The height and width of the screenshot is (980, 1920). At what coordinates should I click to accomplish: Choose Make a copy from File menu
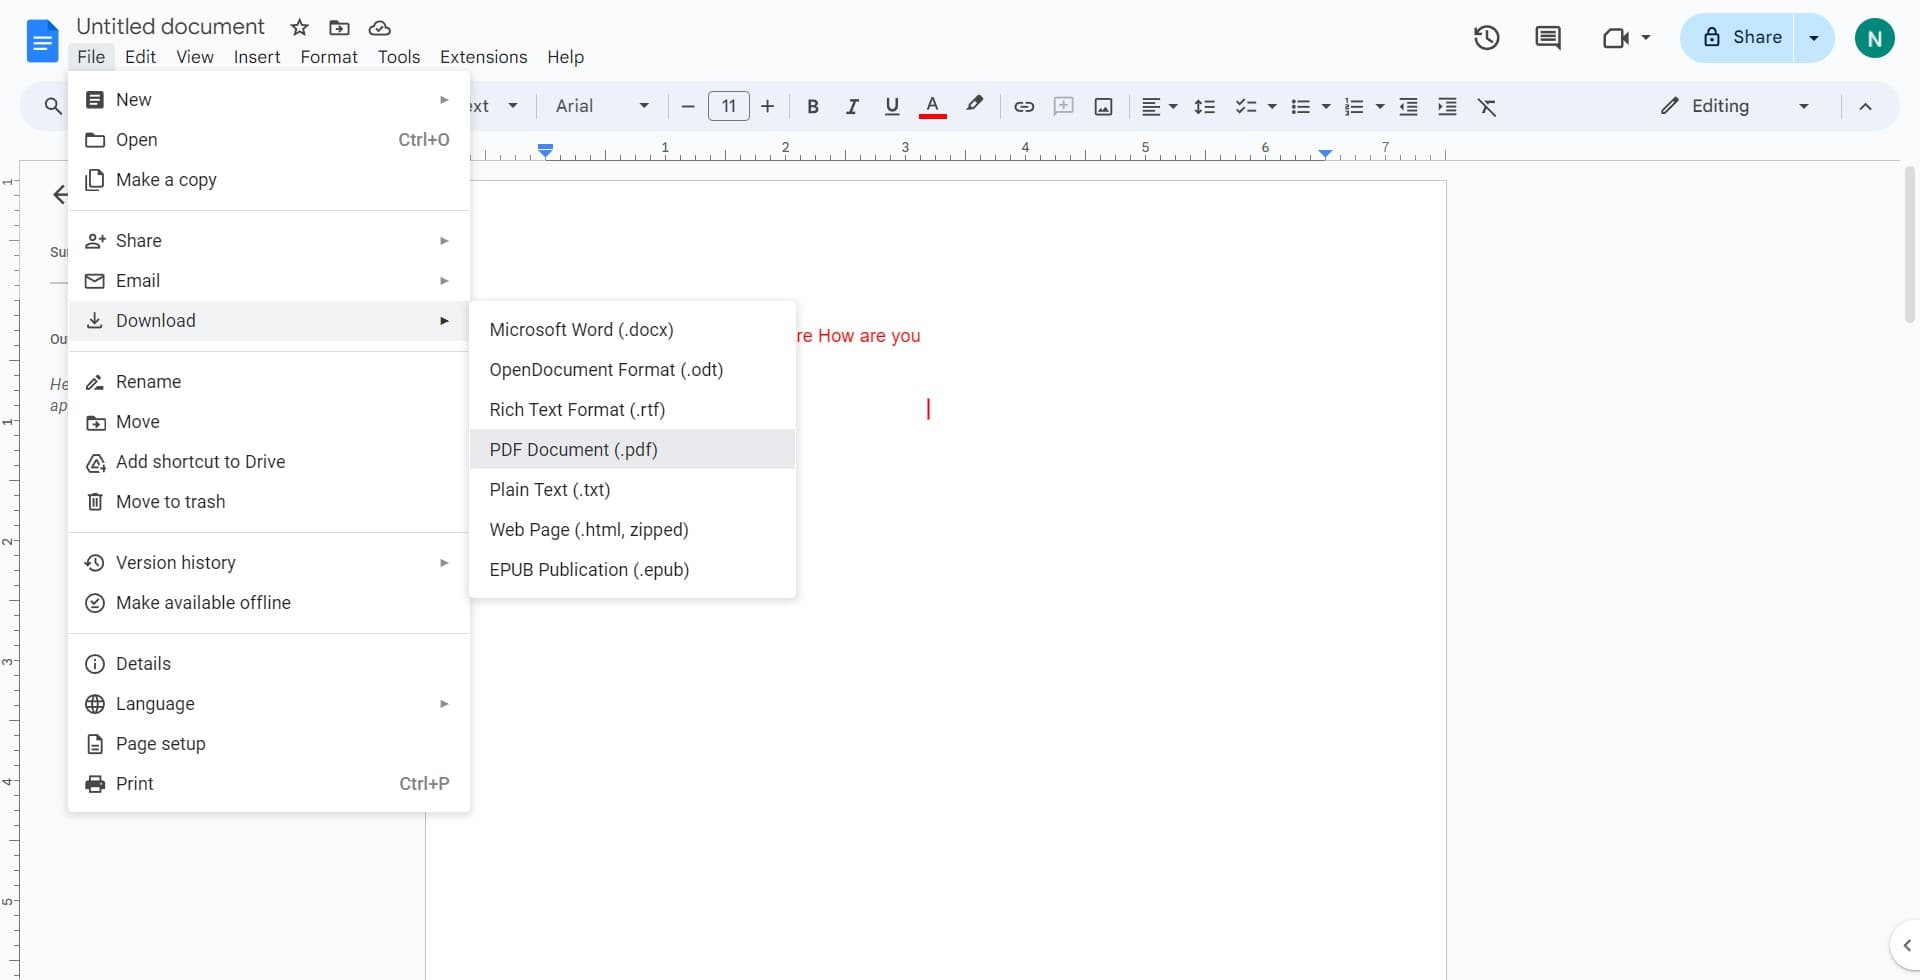pyautogui.click(x=166, y=180)
